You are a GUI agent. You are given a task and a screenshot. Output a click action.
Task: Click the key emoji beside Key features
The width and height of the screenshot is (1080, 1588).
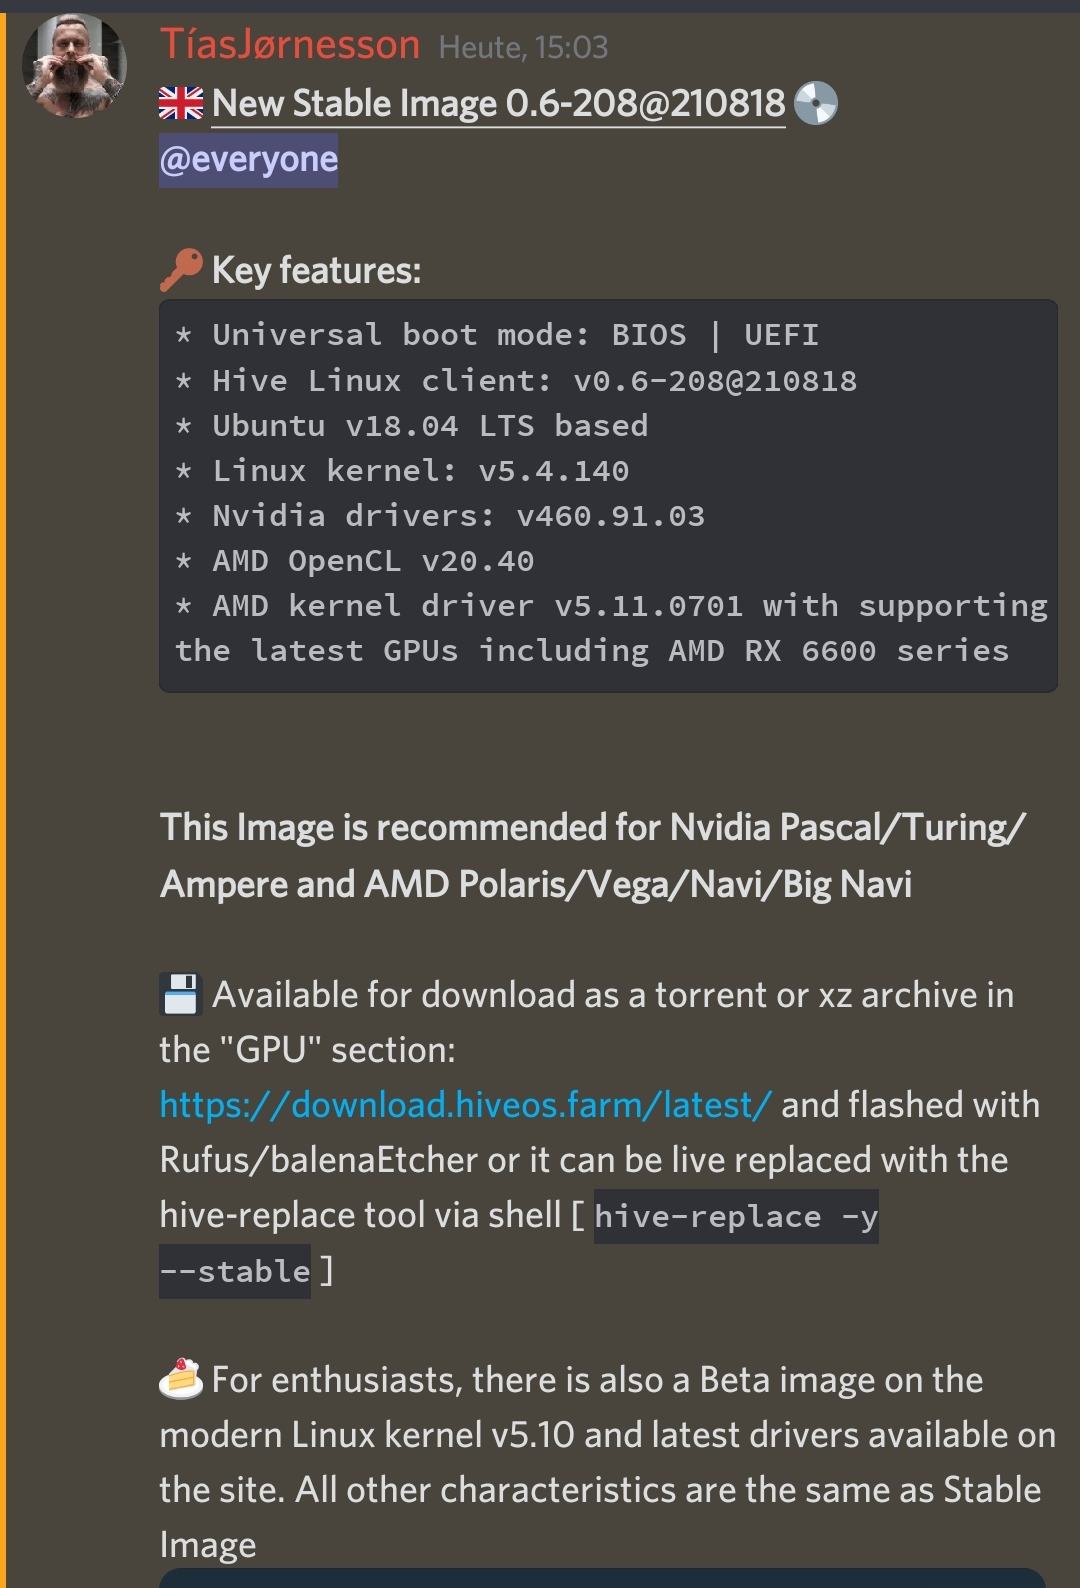click(x=181, y=270)
